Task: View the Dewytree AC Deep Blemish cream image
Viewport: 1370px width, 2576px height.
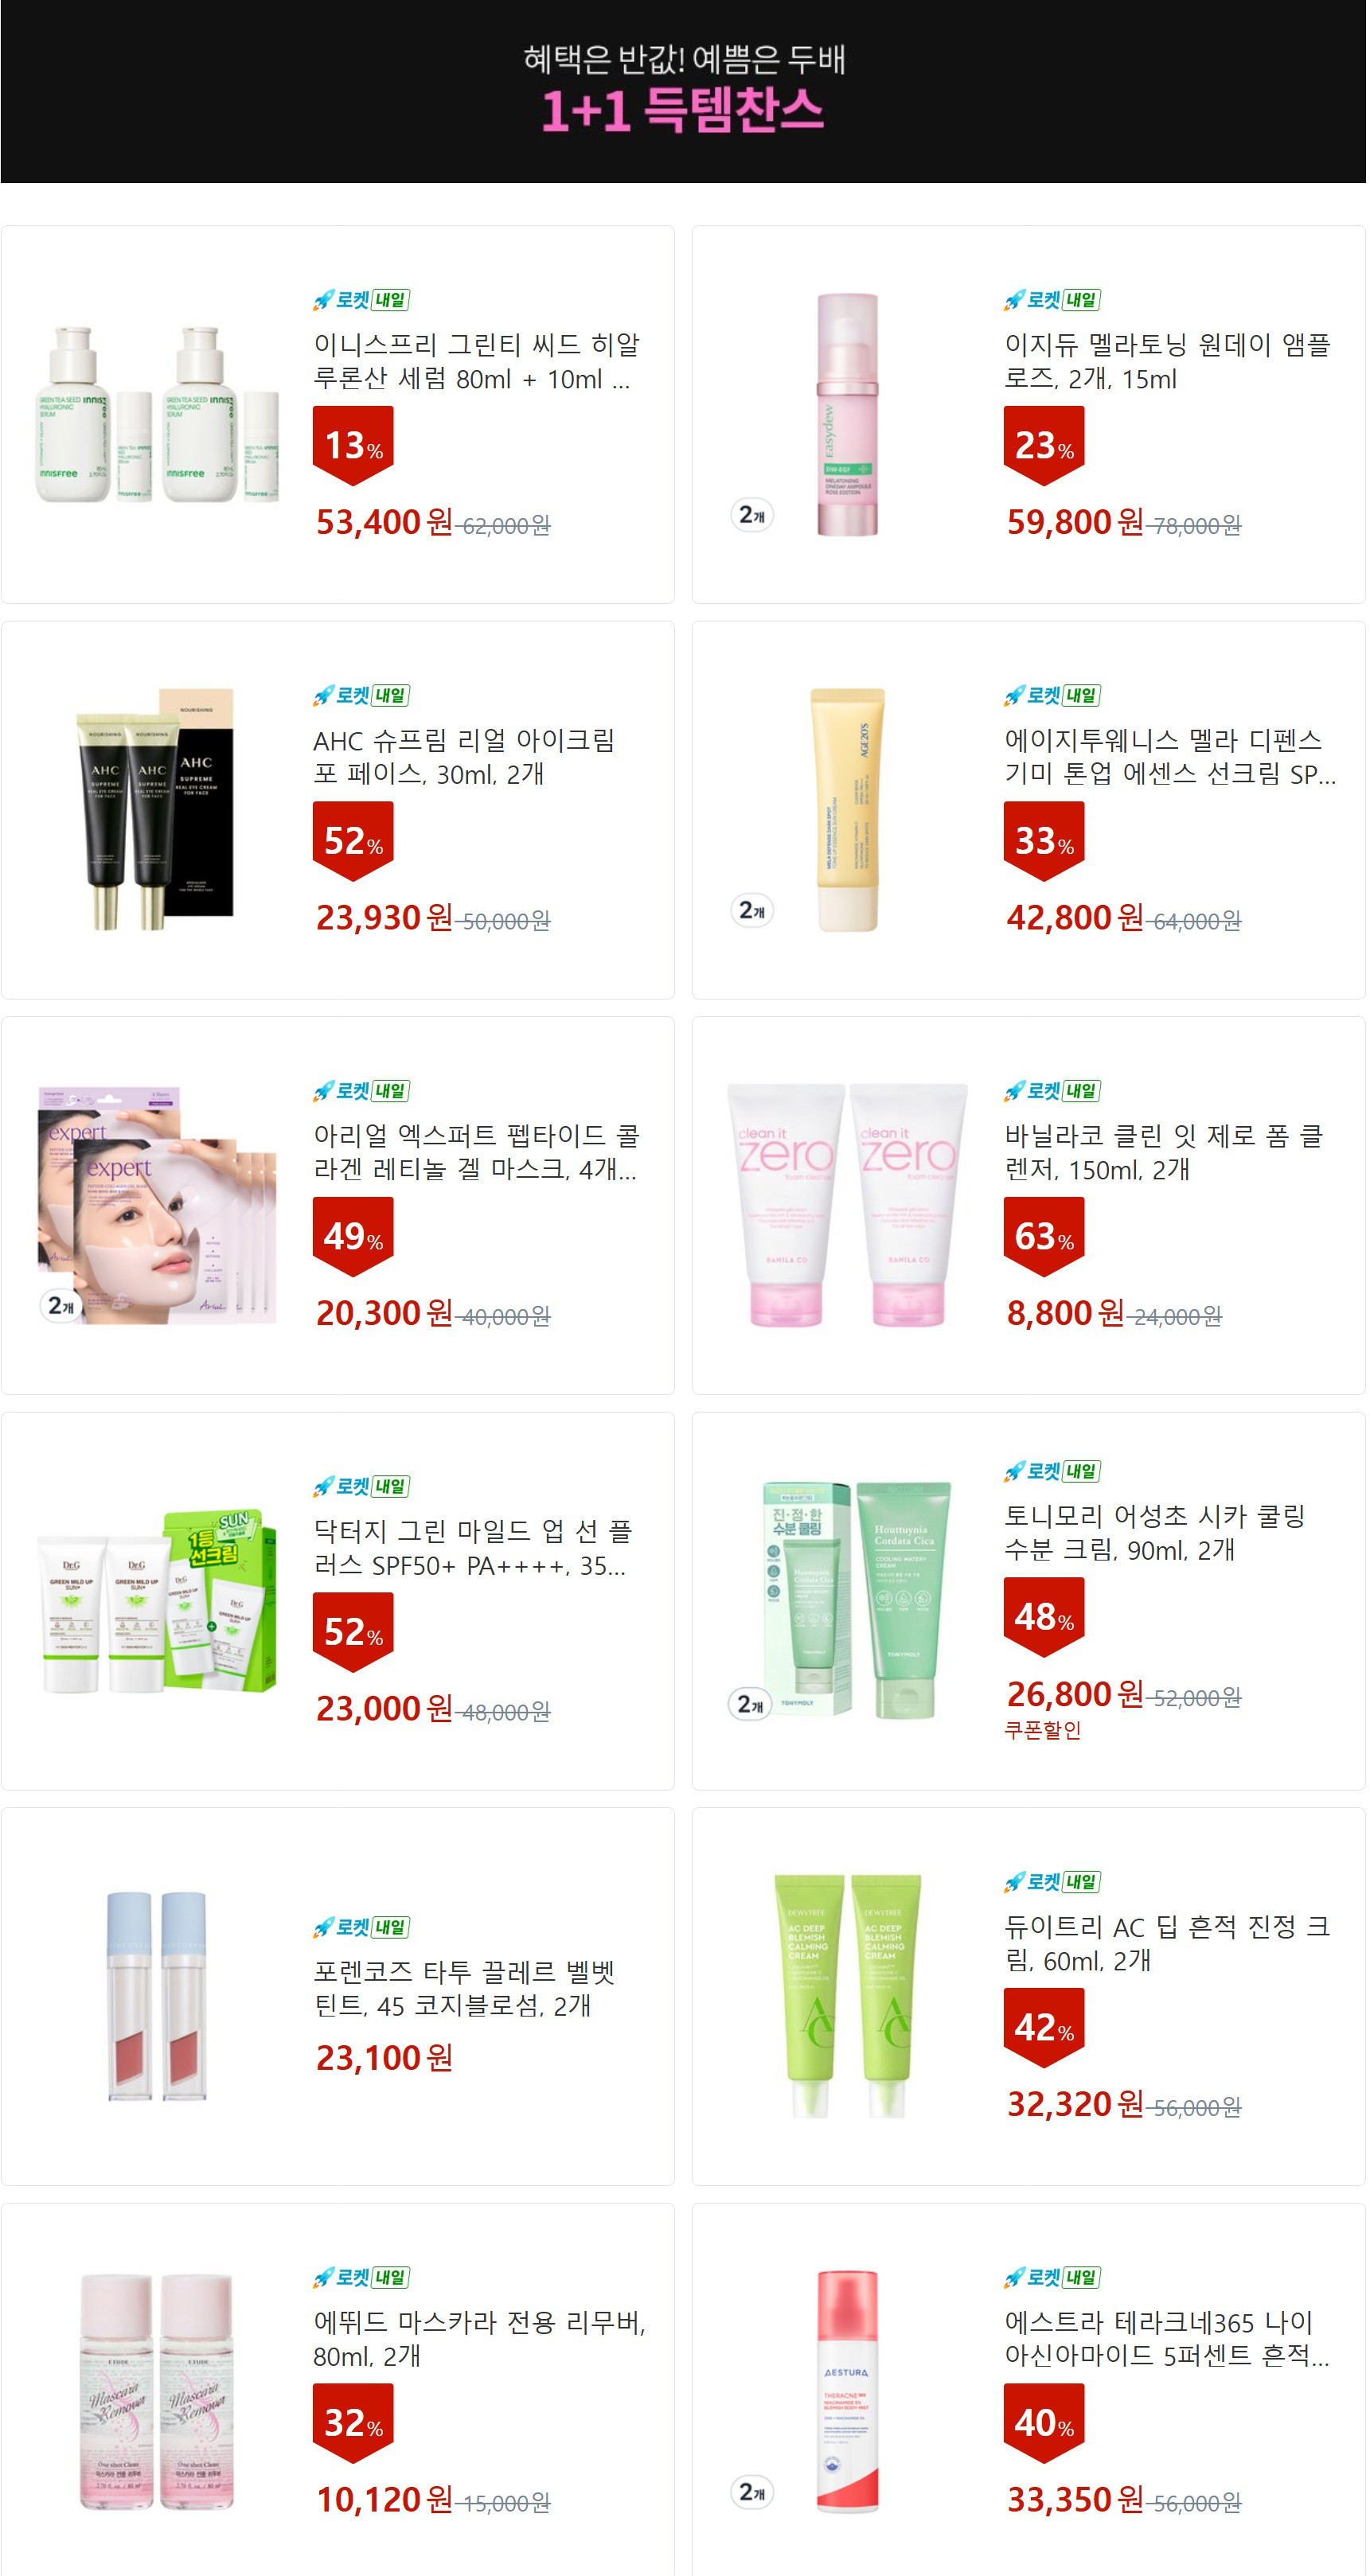Action: [x=848, y=1996]
